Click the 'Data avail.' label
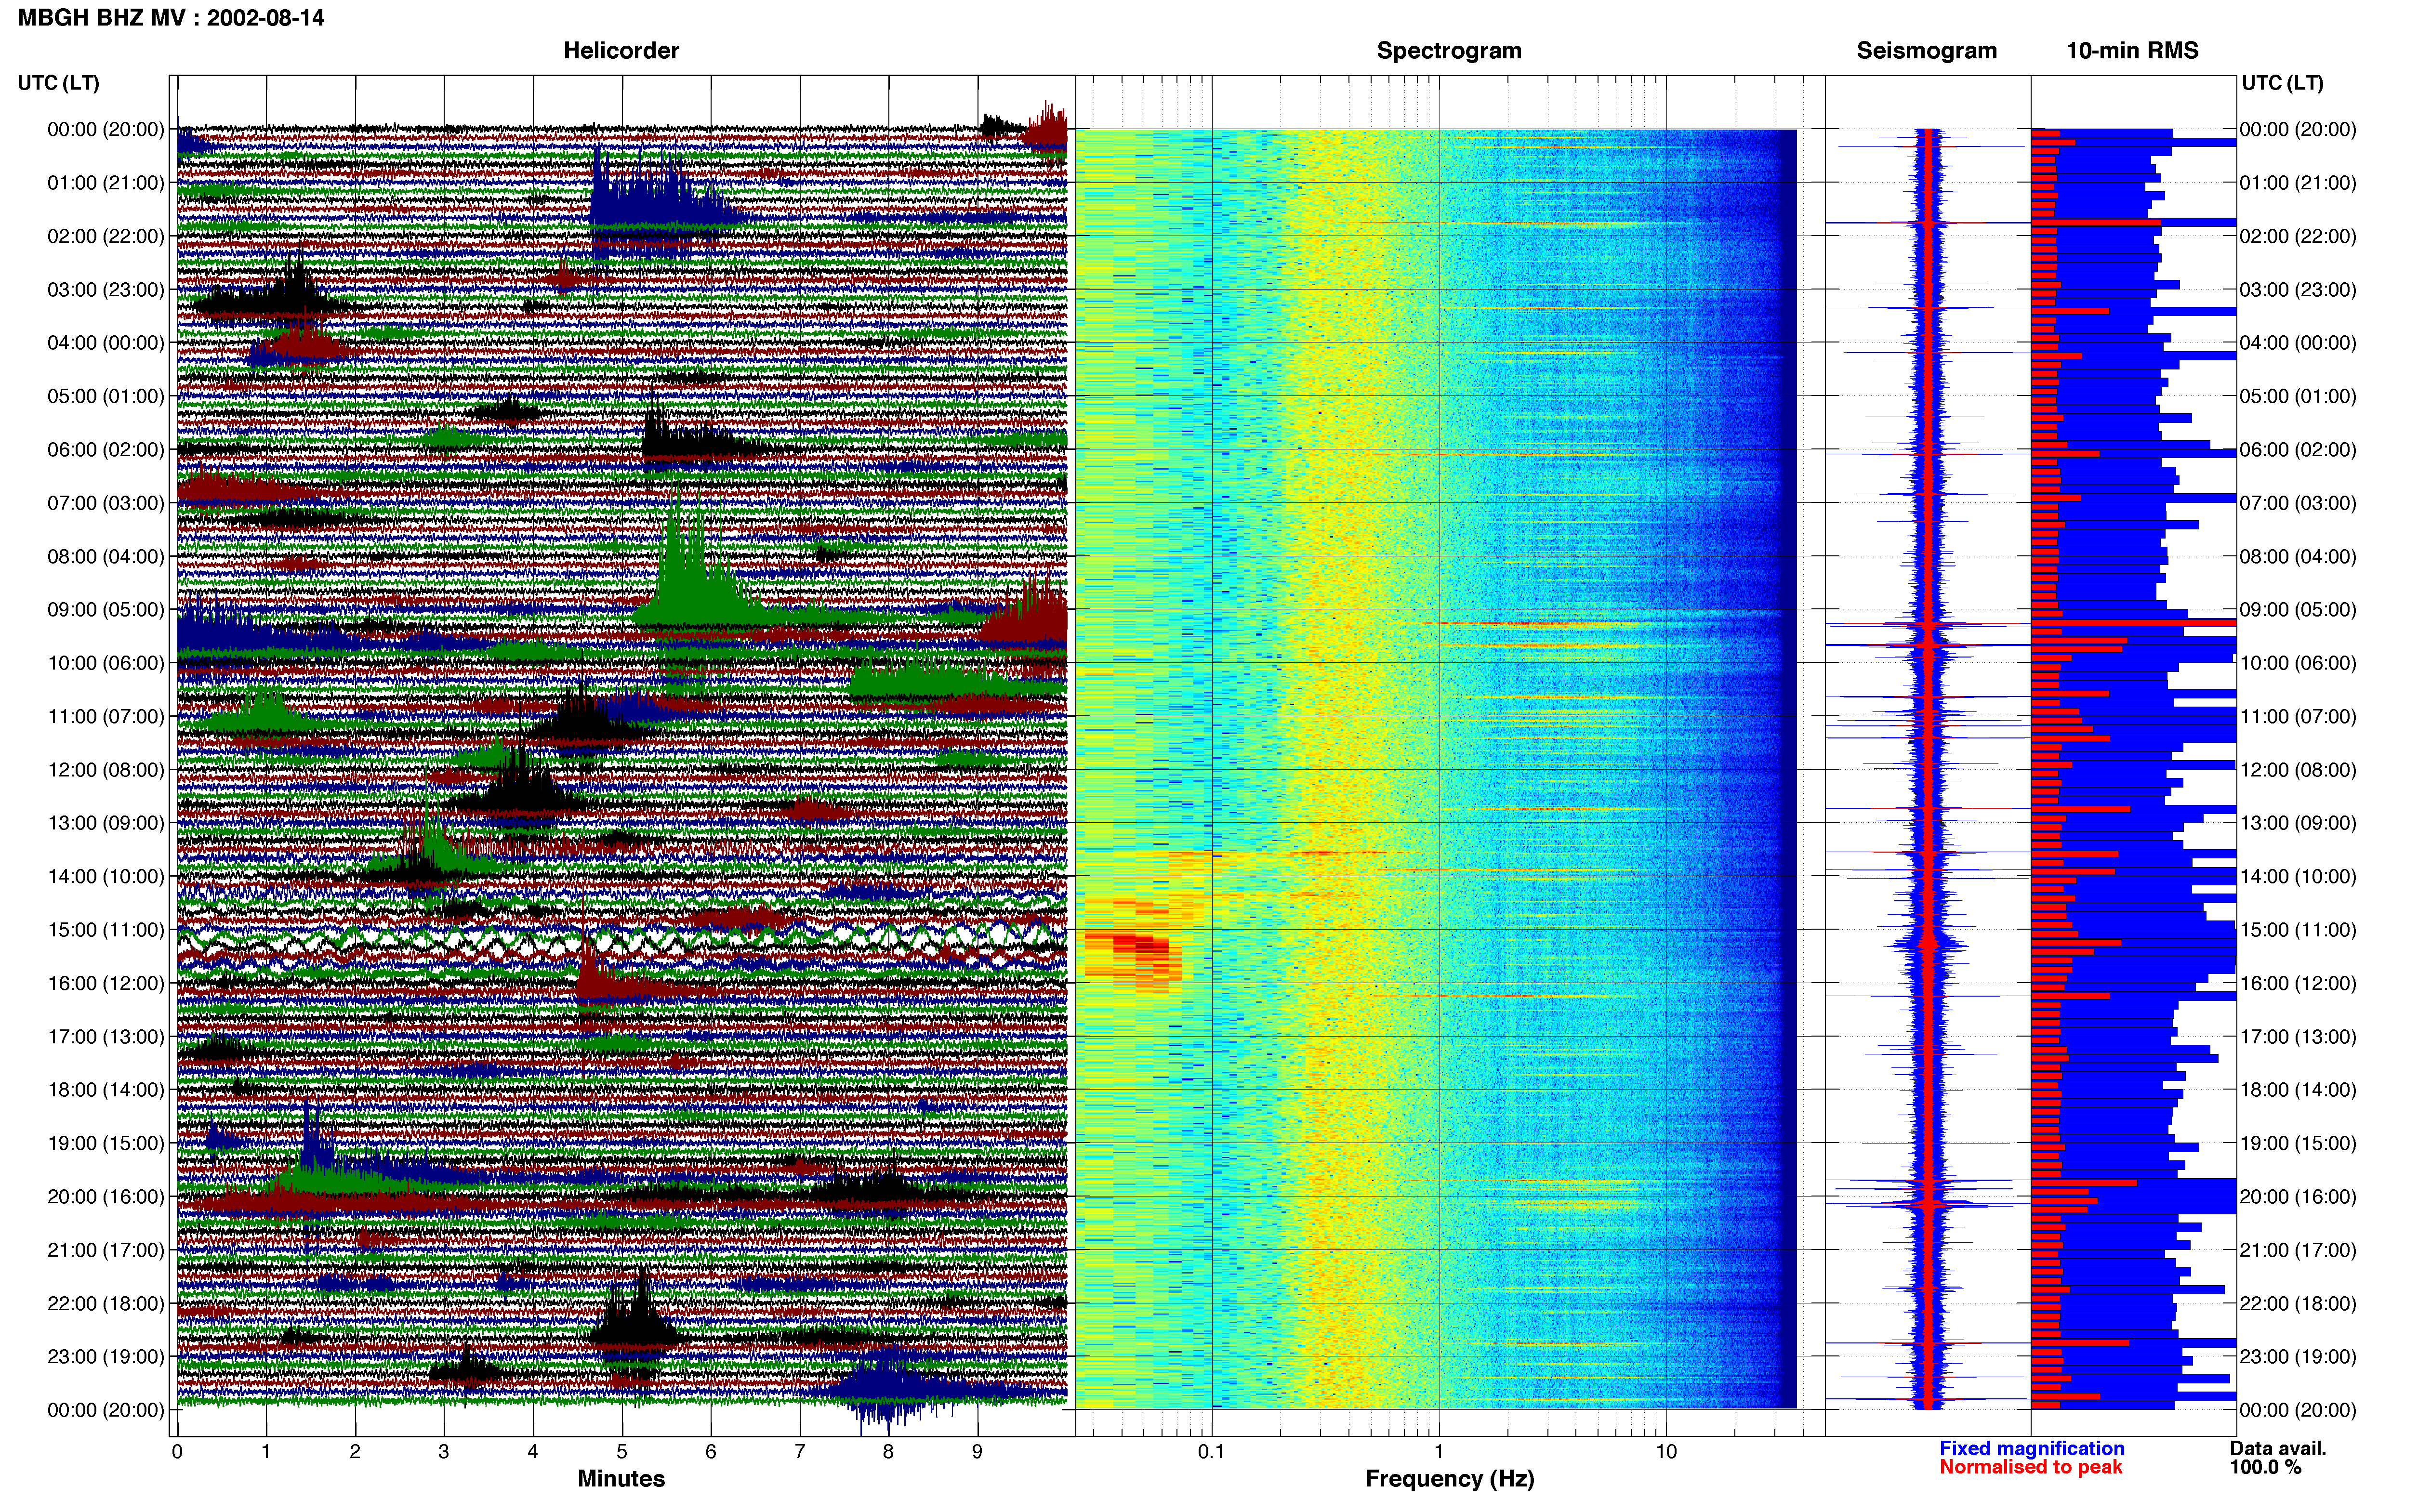 click(2278, 1448)
